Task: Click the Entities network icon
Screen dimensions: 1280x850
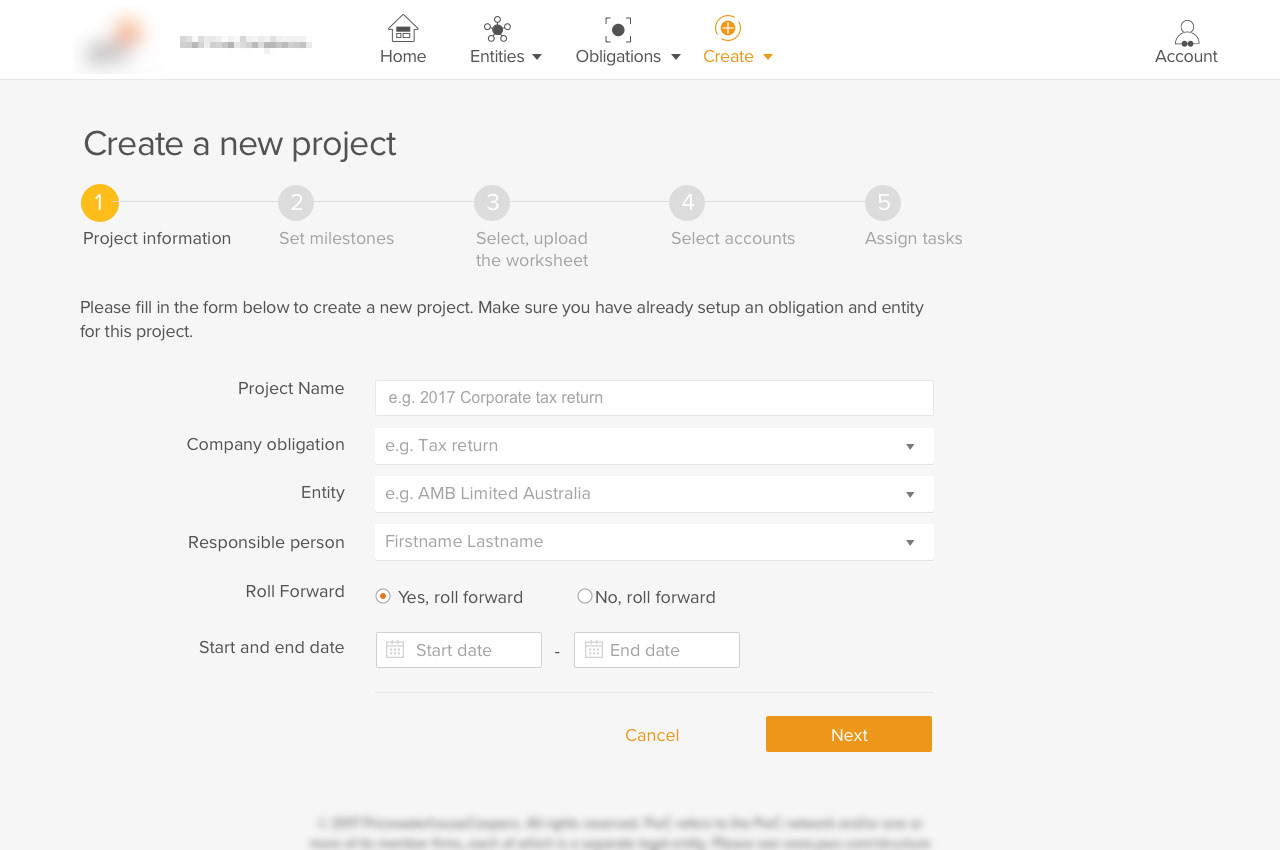Action: tap(497, 29)
